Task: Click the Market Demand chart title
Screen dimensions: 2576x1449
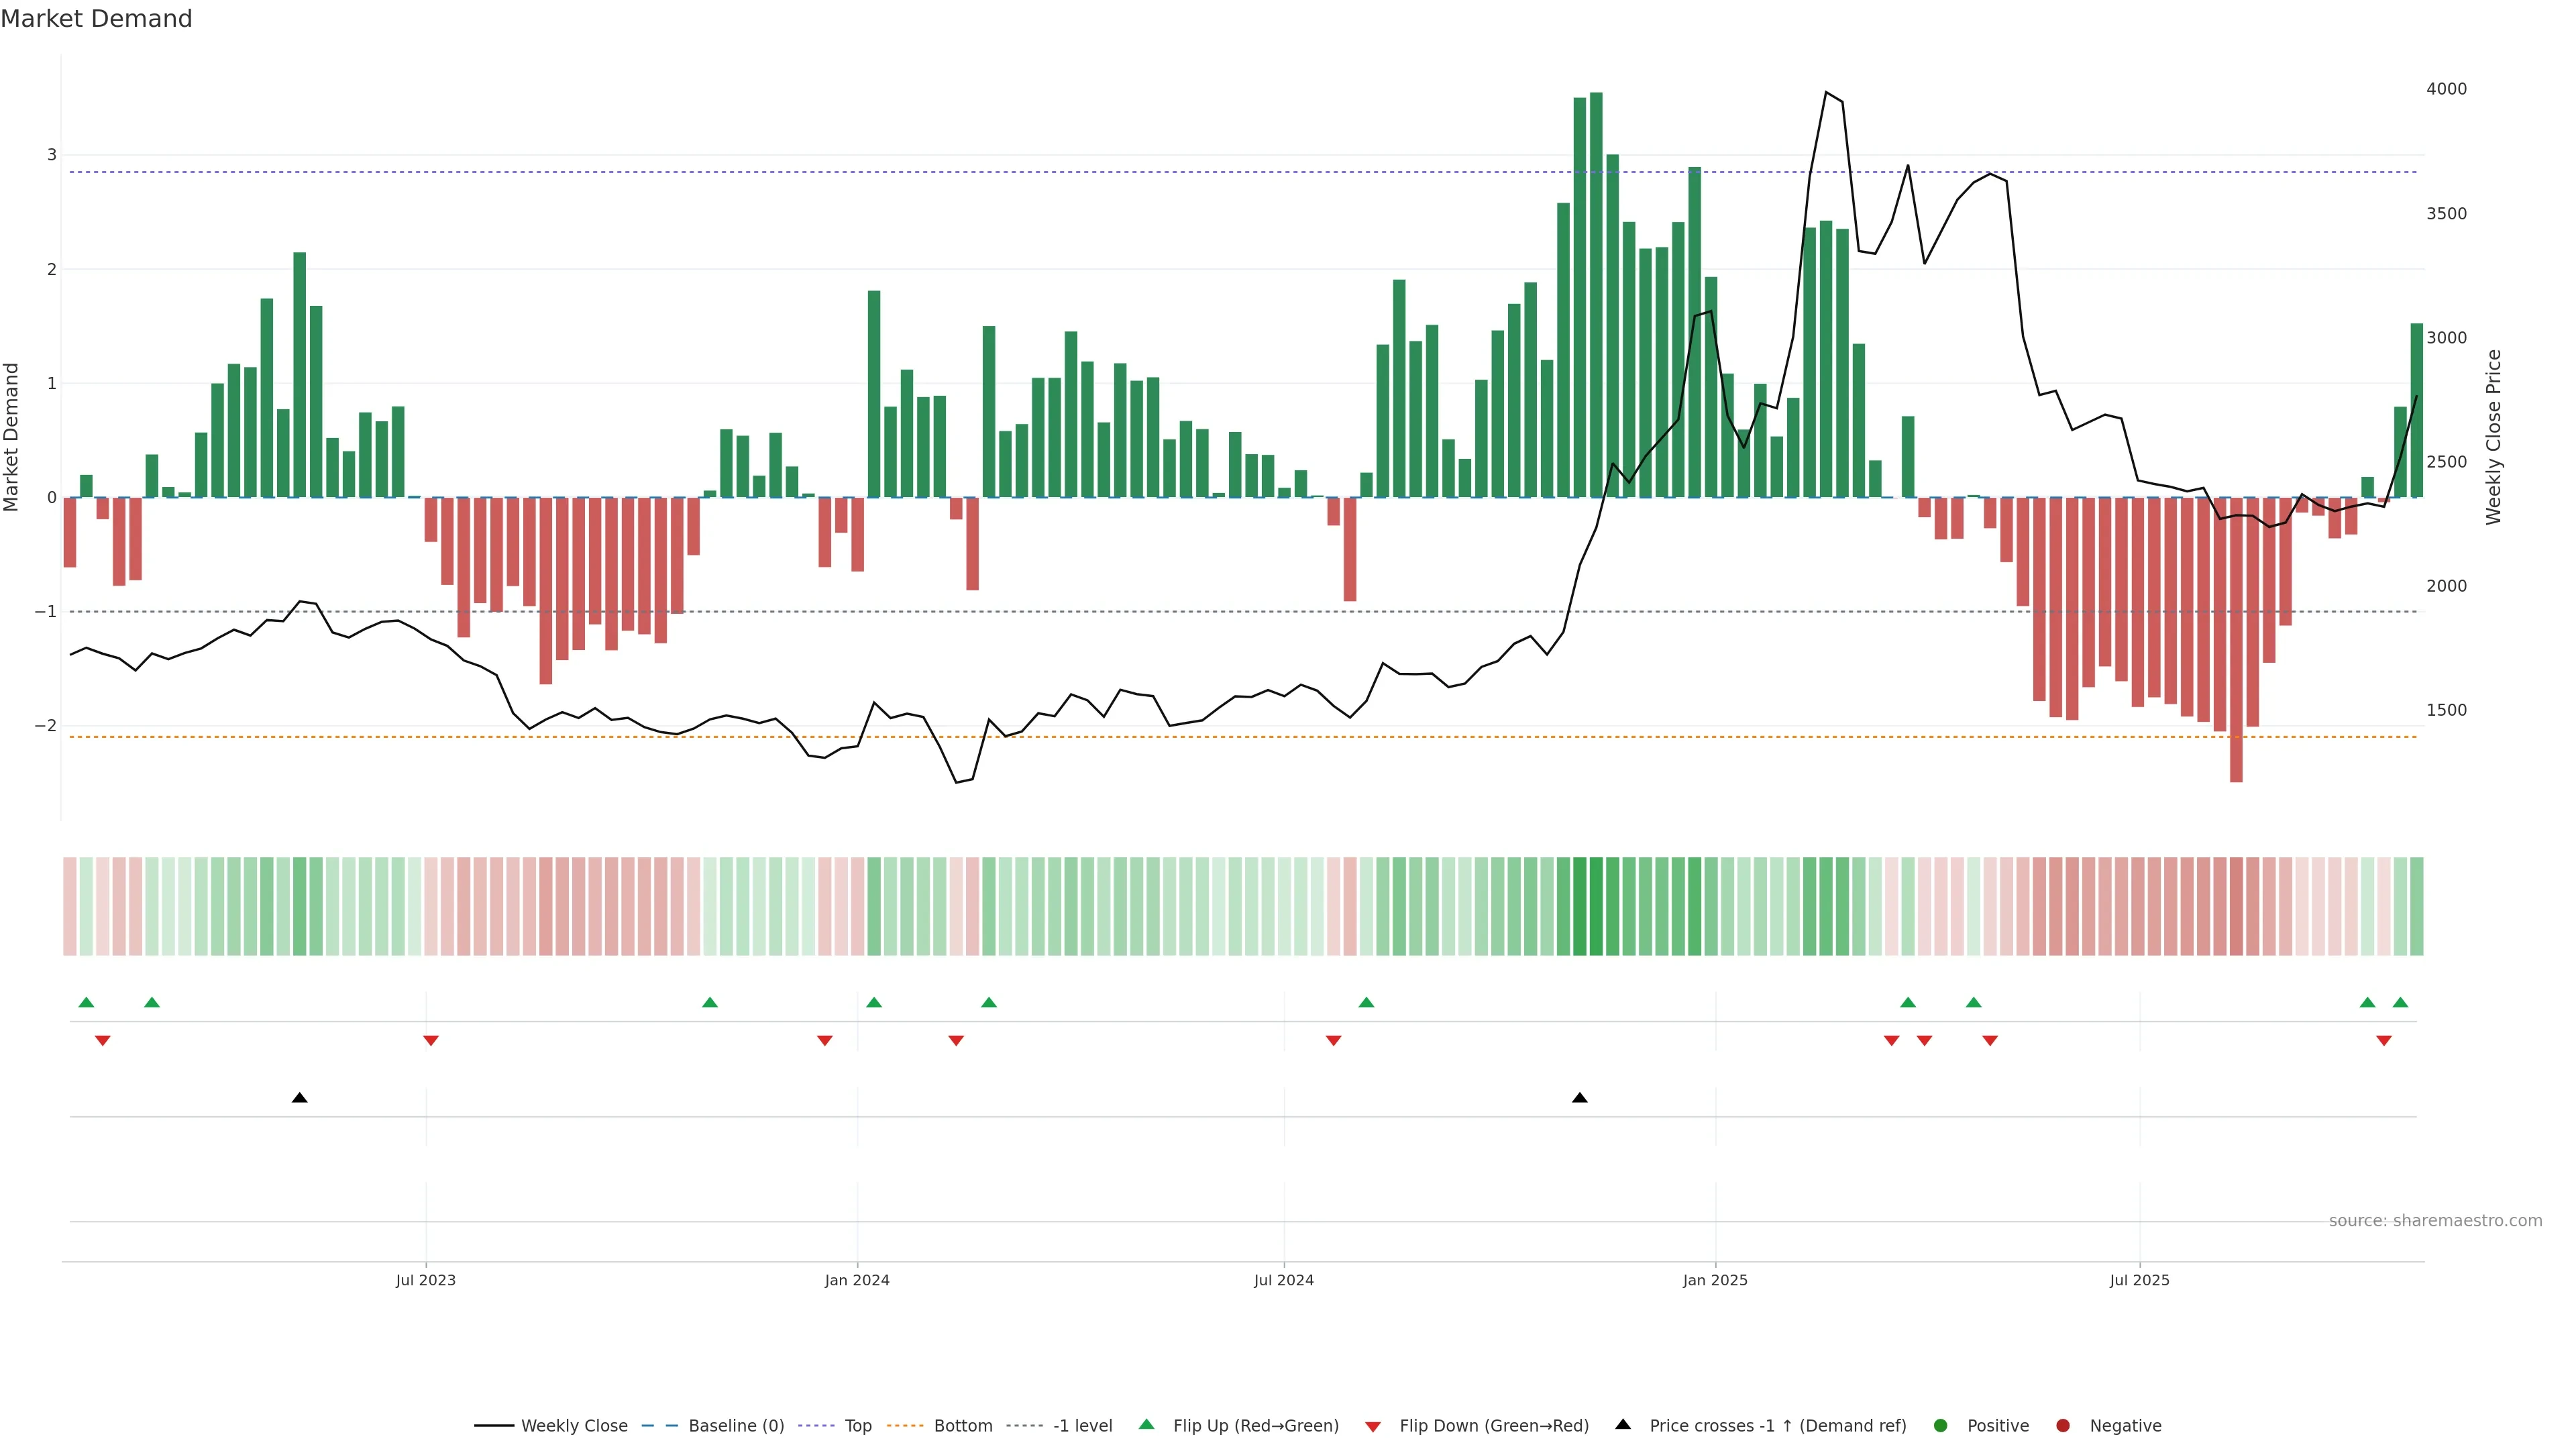Action: [x=96, y=19]
